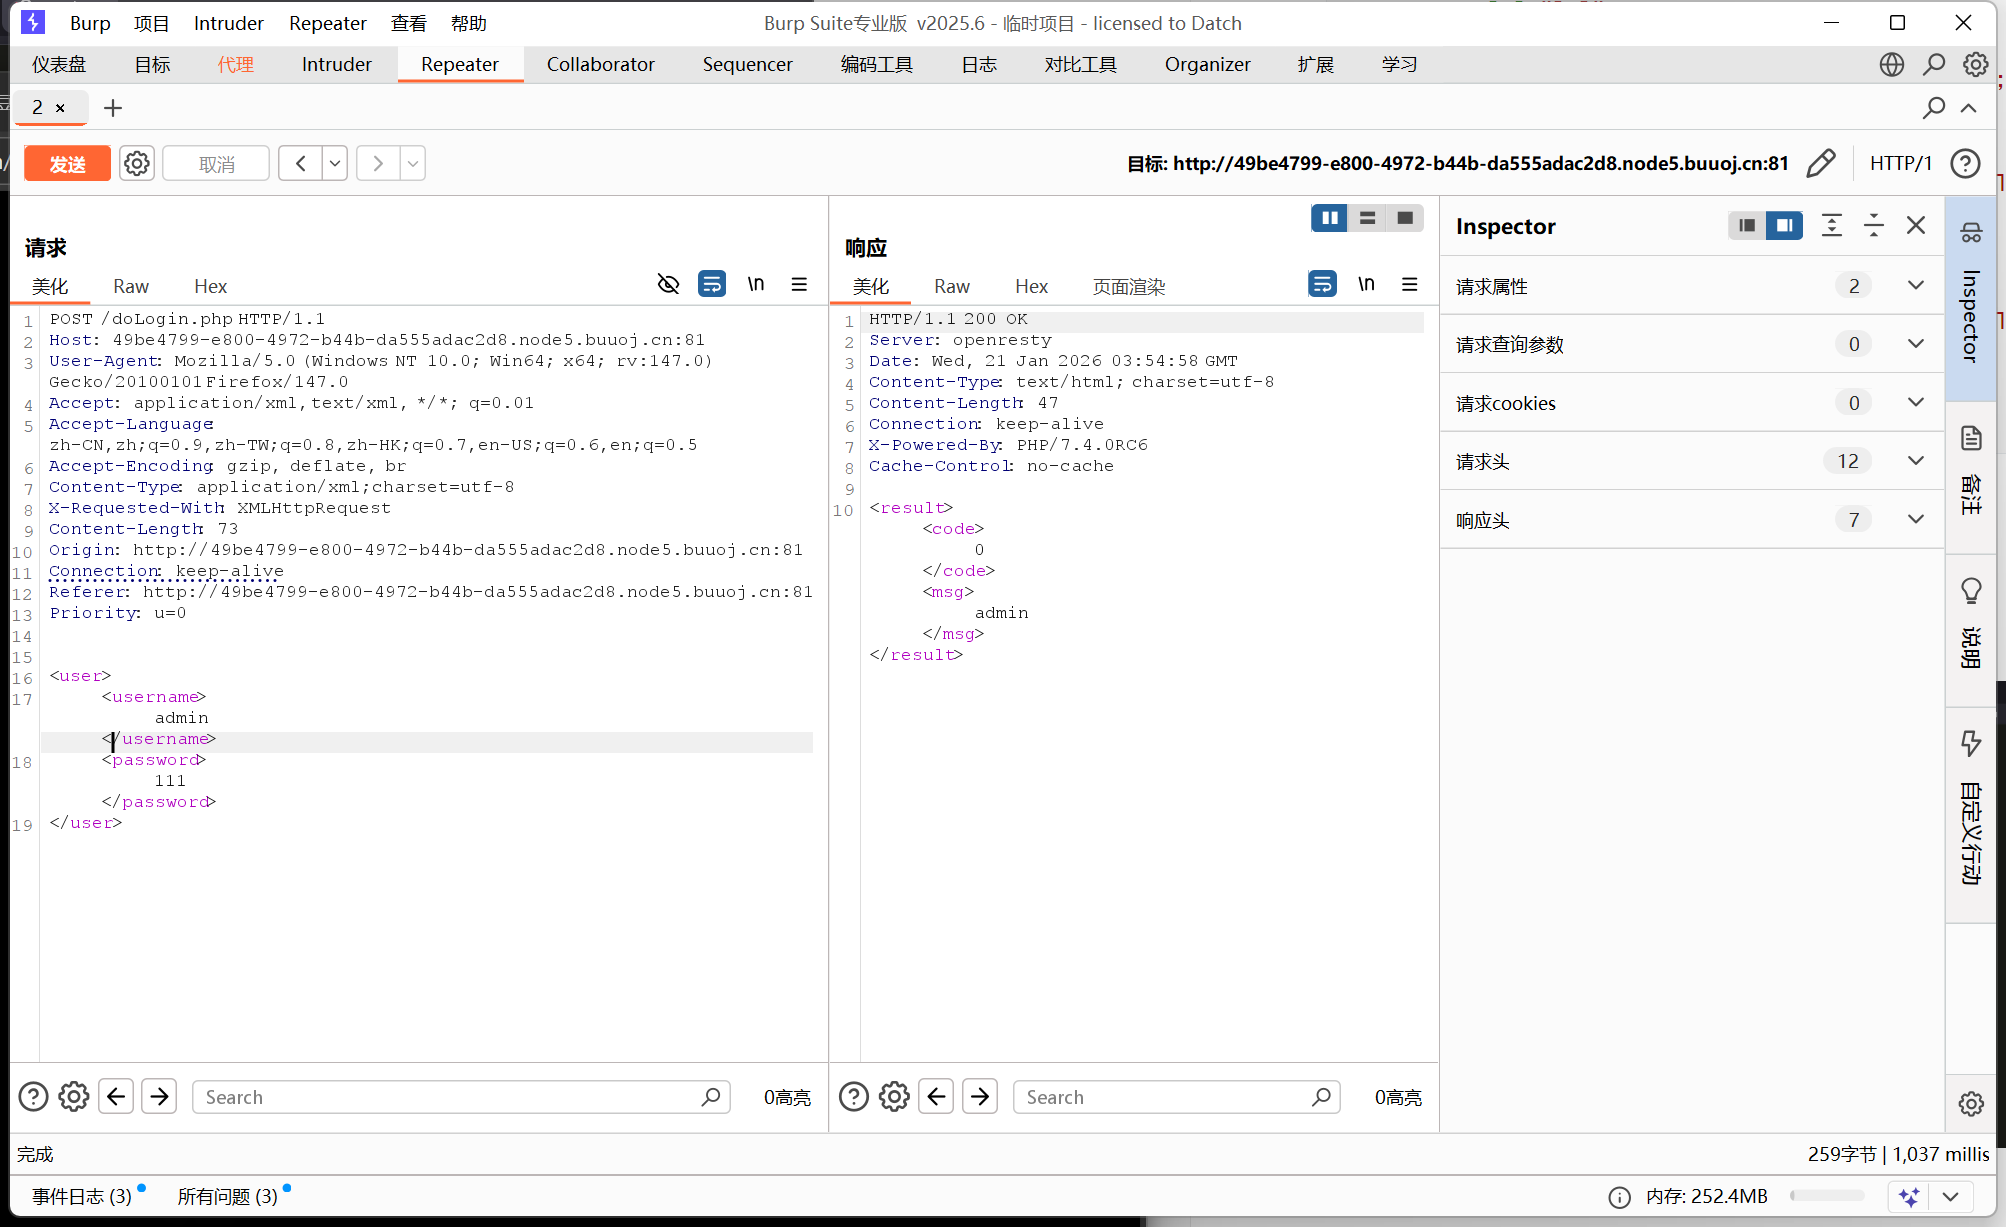The height and width of the screenshot is (1227, 2006).
Task: Open the request hamburger options menu
Action: tap(799, 285)
